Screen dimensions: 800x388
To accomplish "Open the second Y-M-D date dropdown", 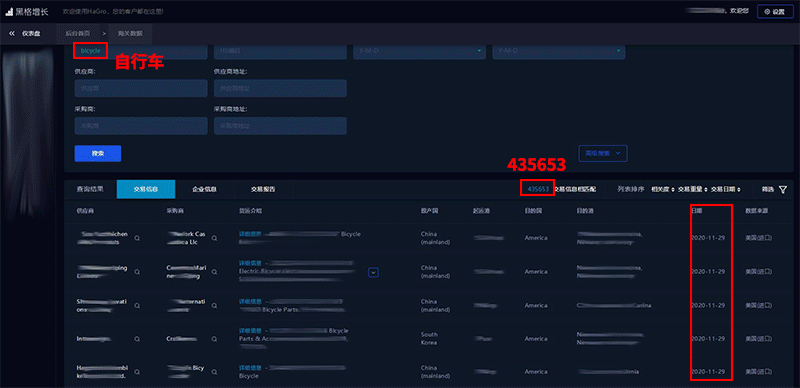I will pos(559,51).
